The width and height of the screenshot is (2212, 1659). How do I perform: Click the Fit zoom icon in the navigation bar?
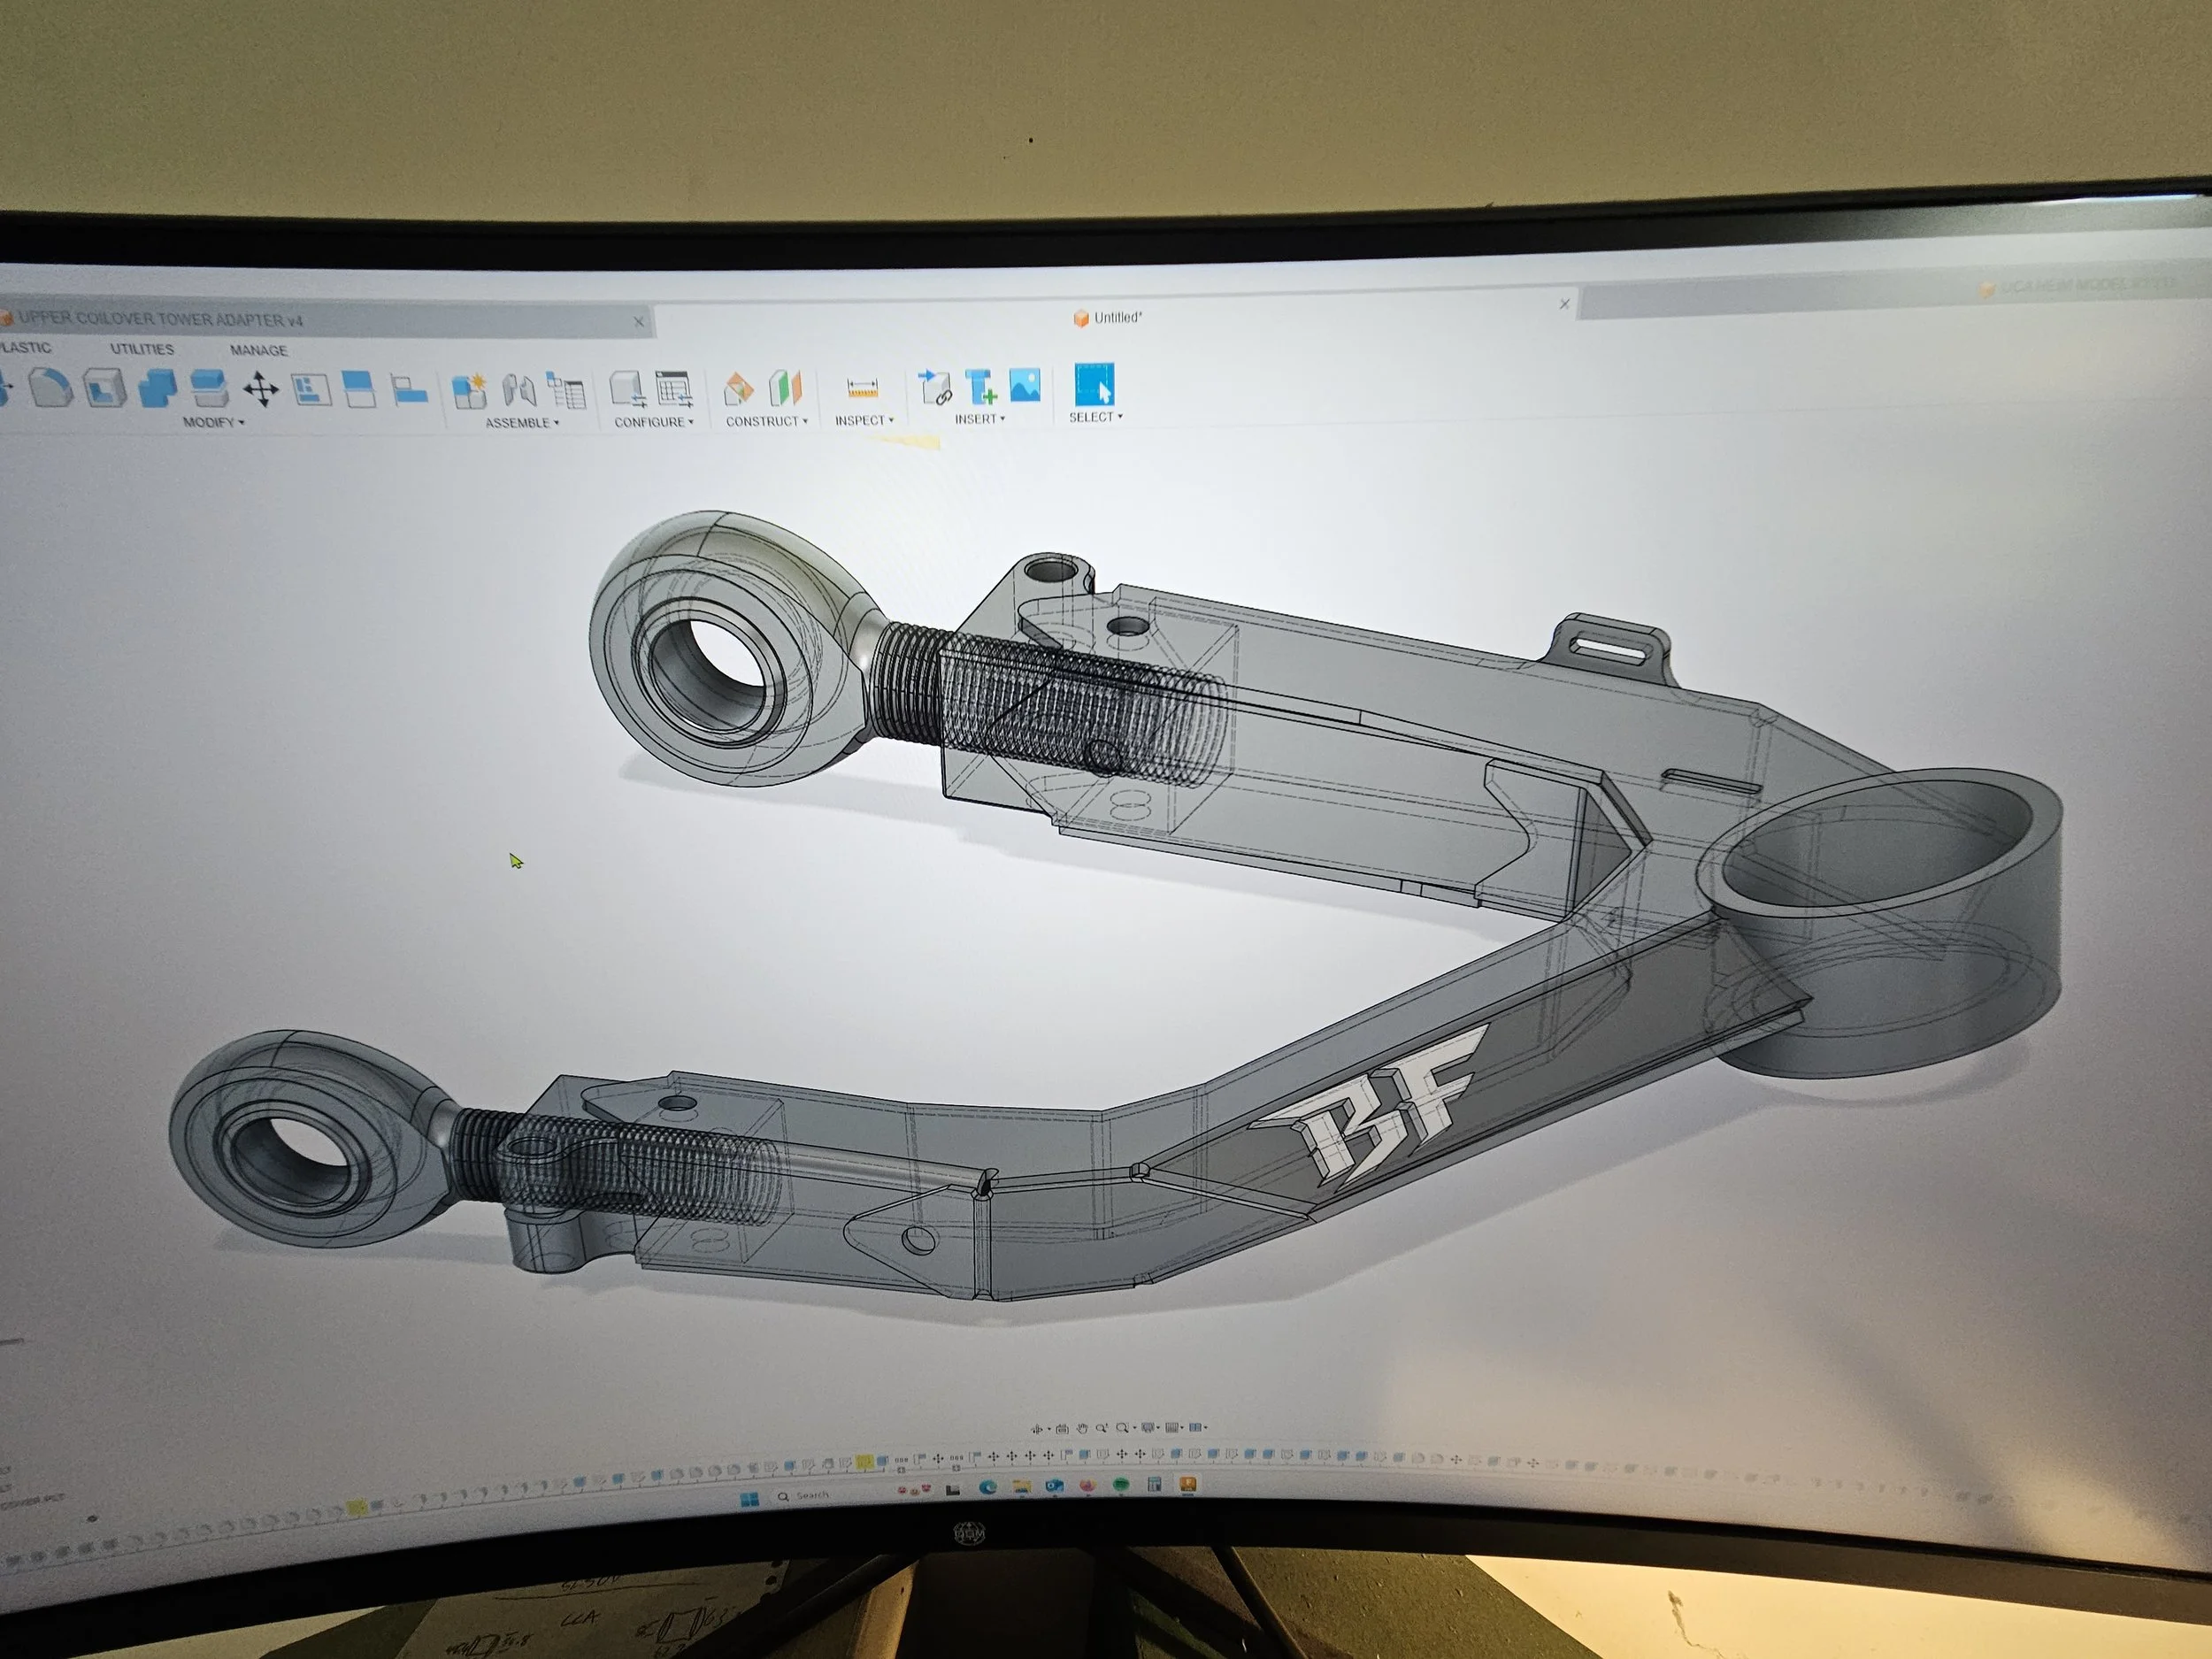coord(1123,1429)
